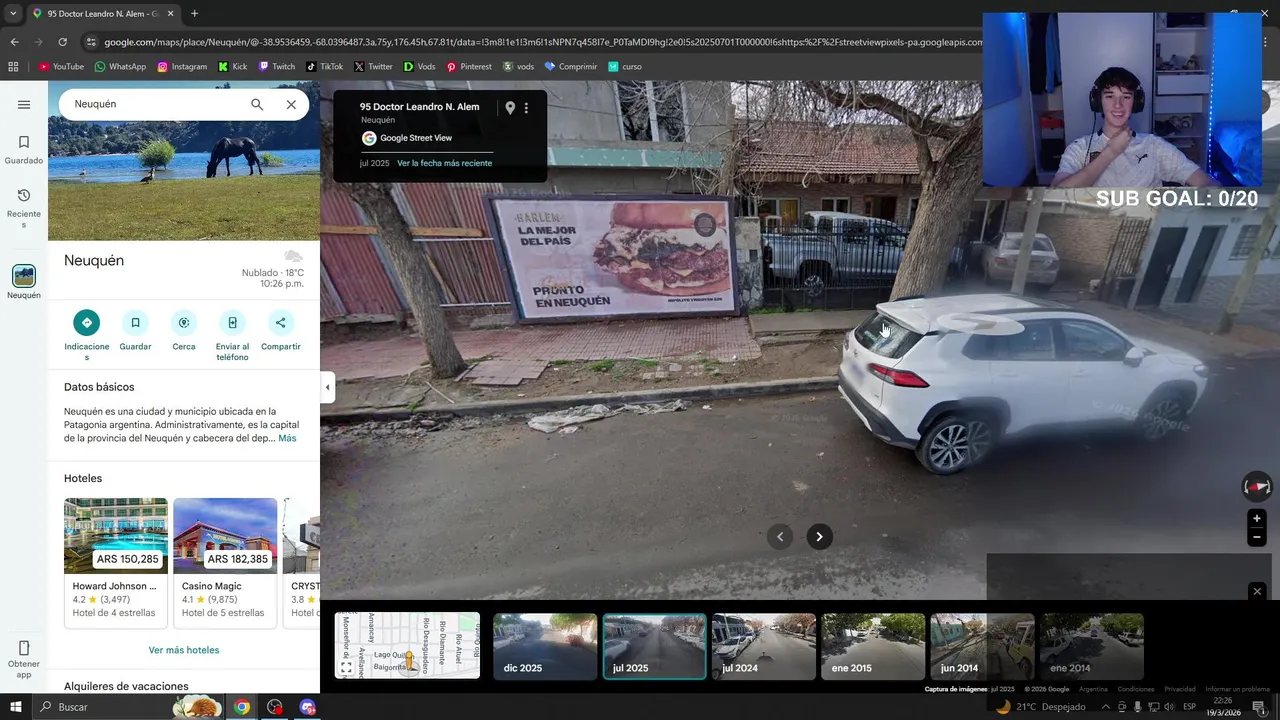Viewport: 1280px width, 720px height.
Task: Open the Recientes history panel
Action: [24, 207]
